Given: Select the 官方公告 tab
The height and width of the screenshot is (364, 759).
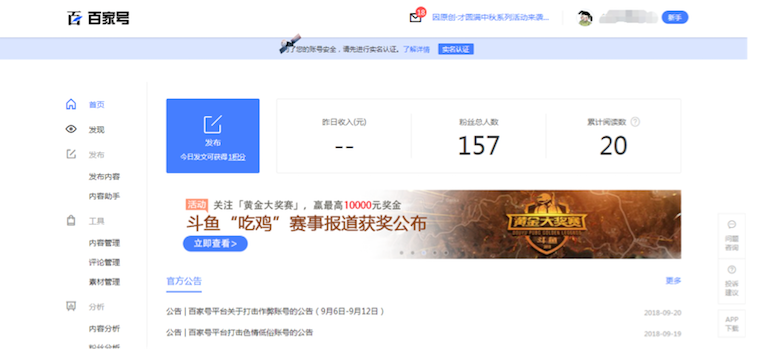Looking at the screenshot, I should point(184,281).
